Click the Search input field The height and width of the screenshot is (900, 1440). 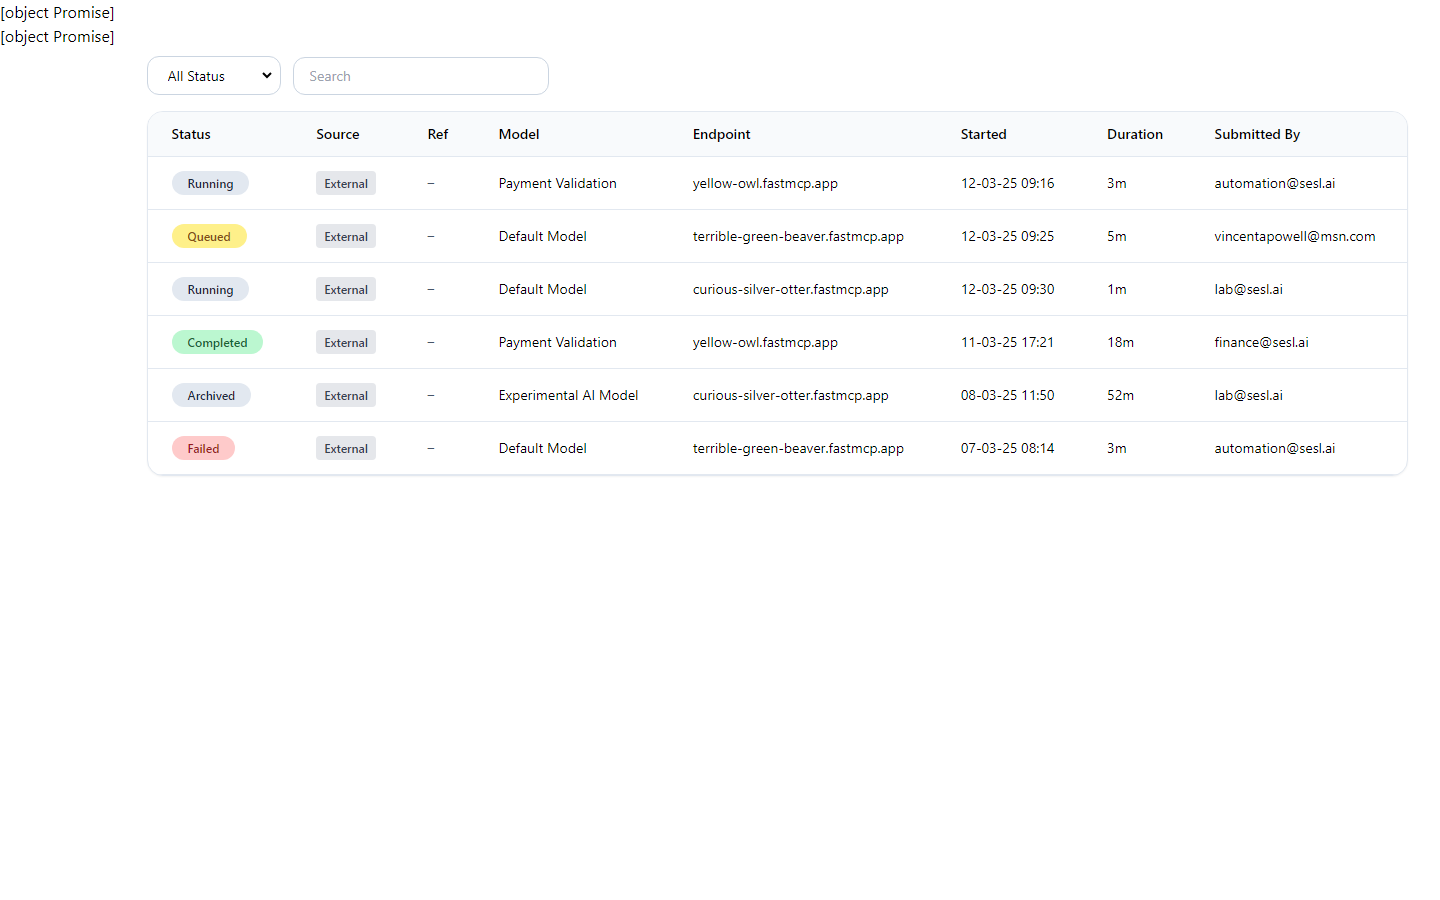(420, 76)
